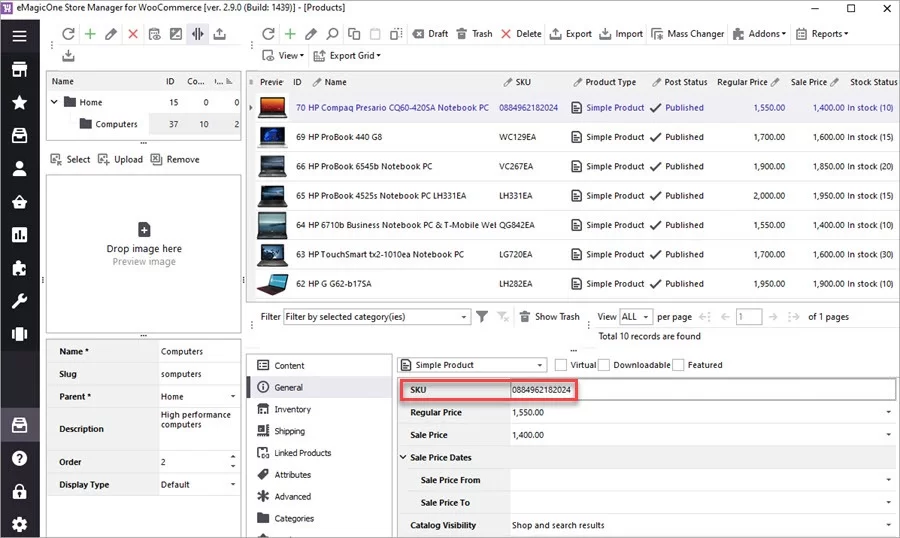
Task: Open the wrench tools sidebar icon
Action: pos(19,301)
